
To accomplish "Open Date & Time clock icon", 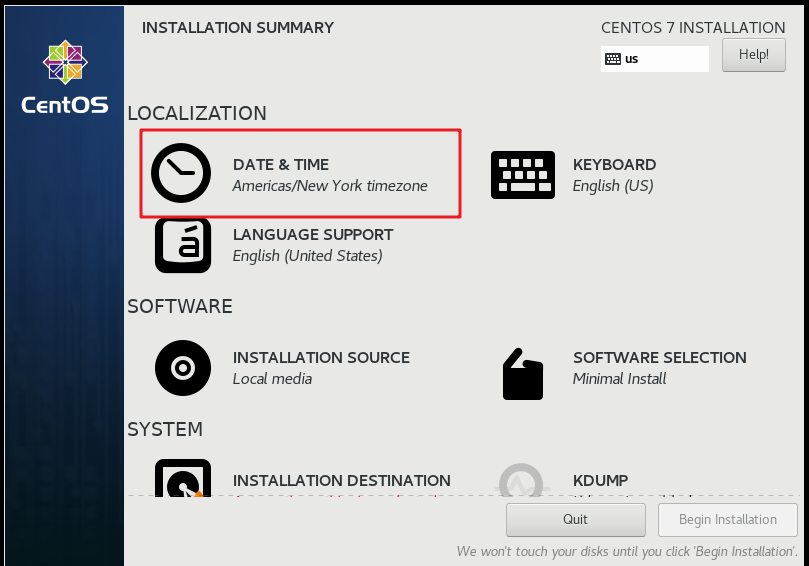I will [x=181, y=173].
